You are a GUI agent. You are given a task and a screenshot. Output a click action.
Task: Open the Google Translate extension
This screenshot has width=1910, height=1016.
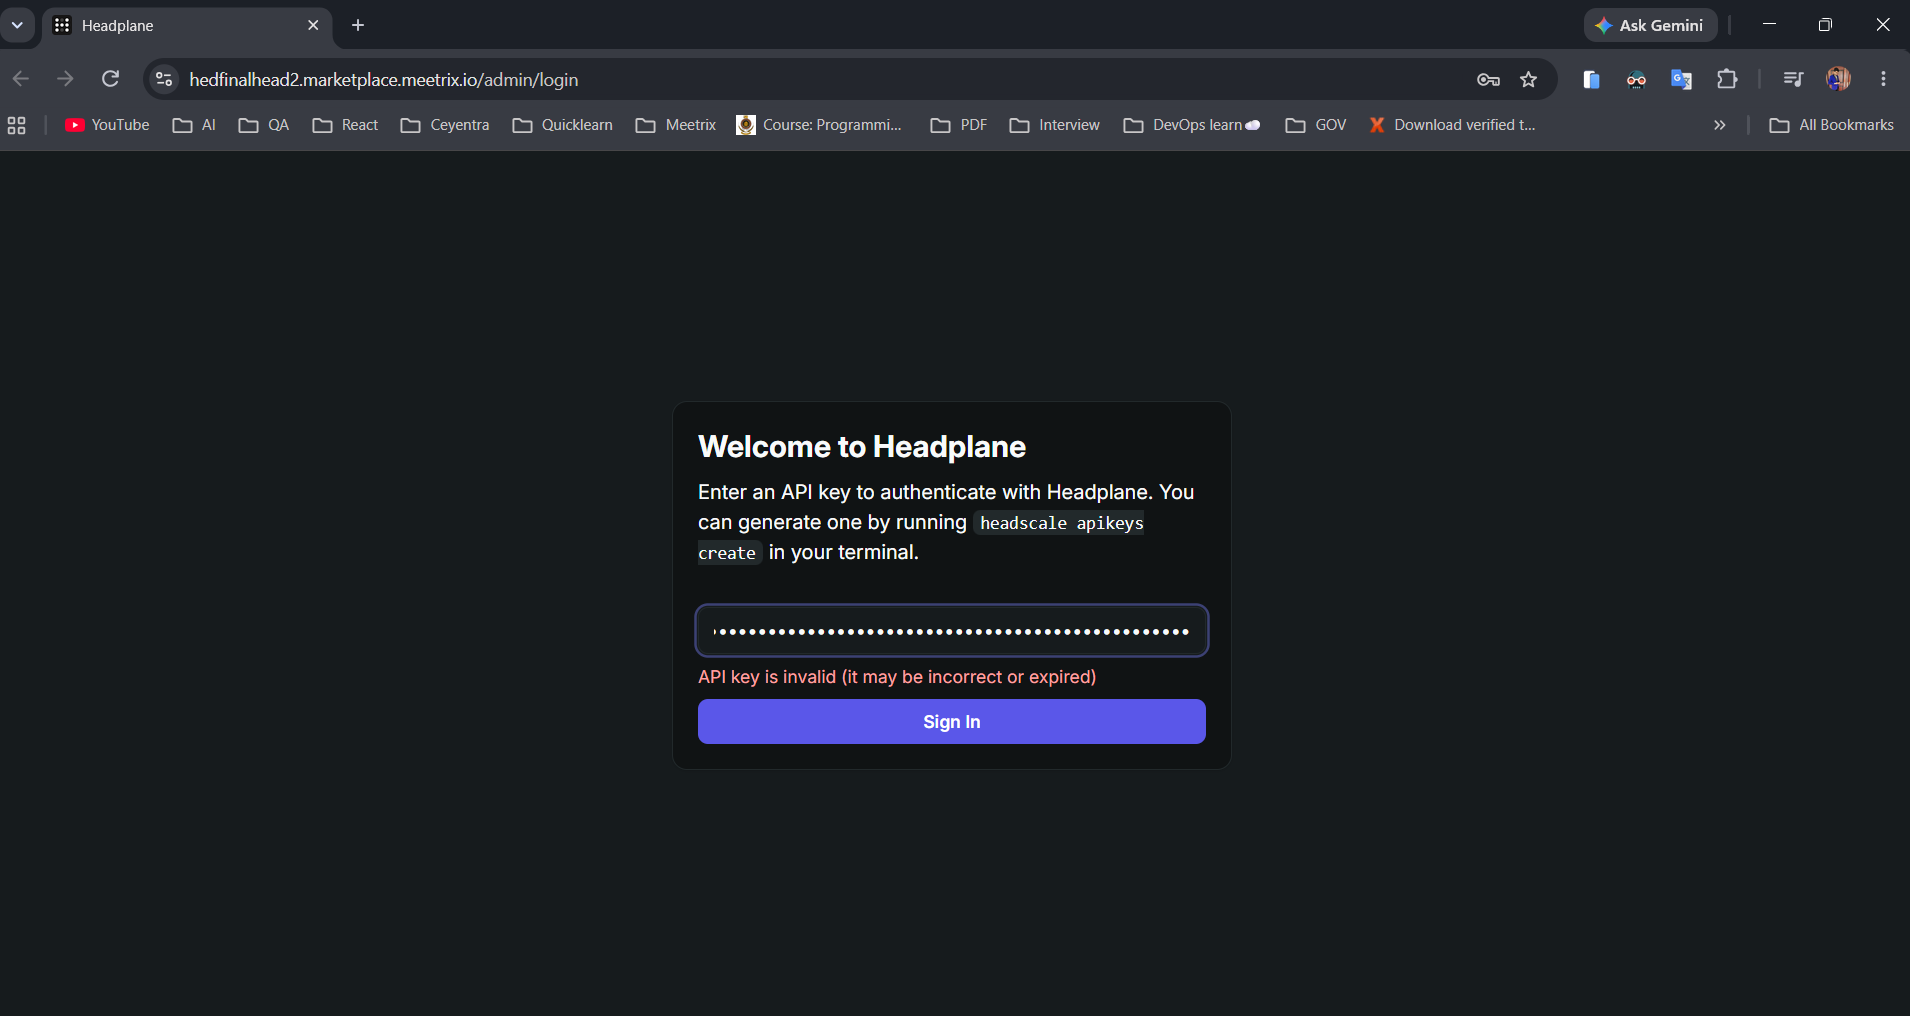click(1681, 79)
